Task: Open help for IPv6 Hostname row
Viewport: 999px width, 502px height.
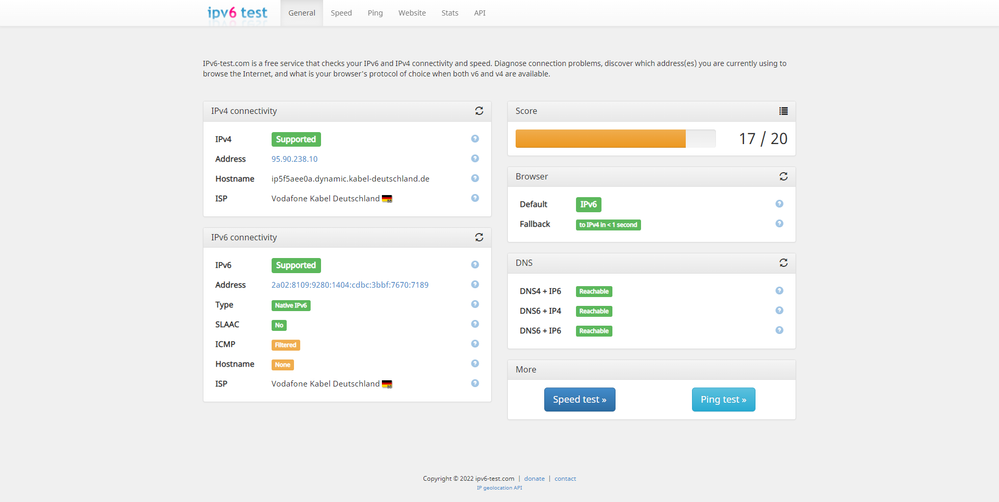Action: [x=475, y=364]
